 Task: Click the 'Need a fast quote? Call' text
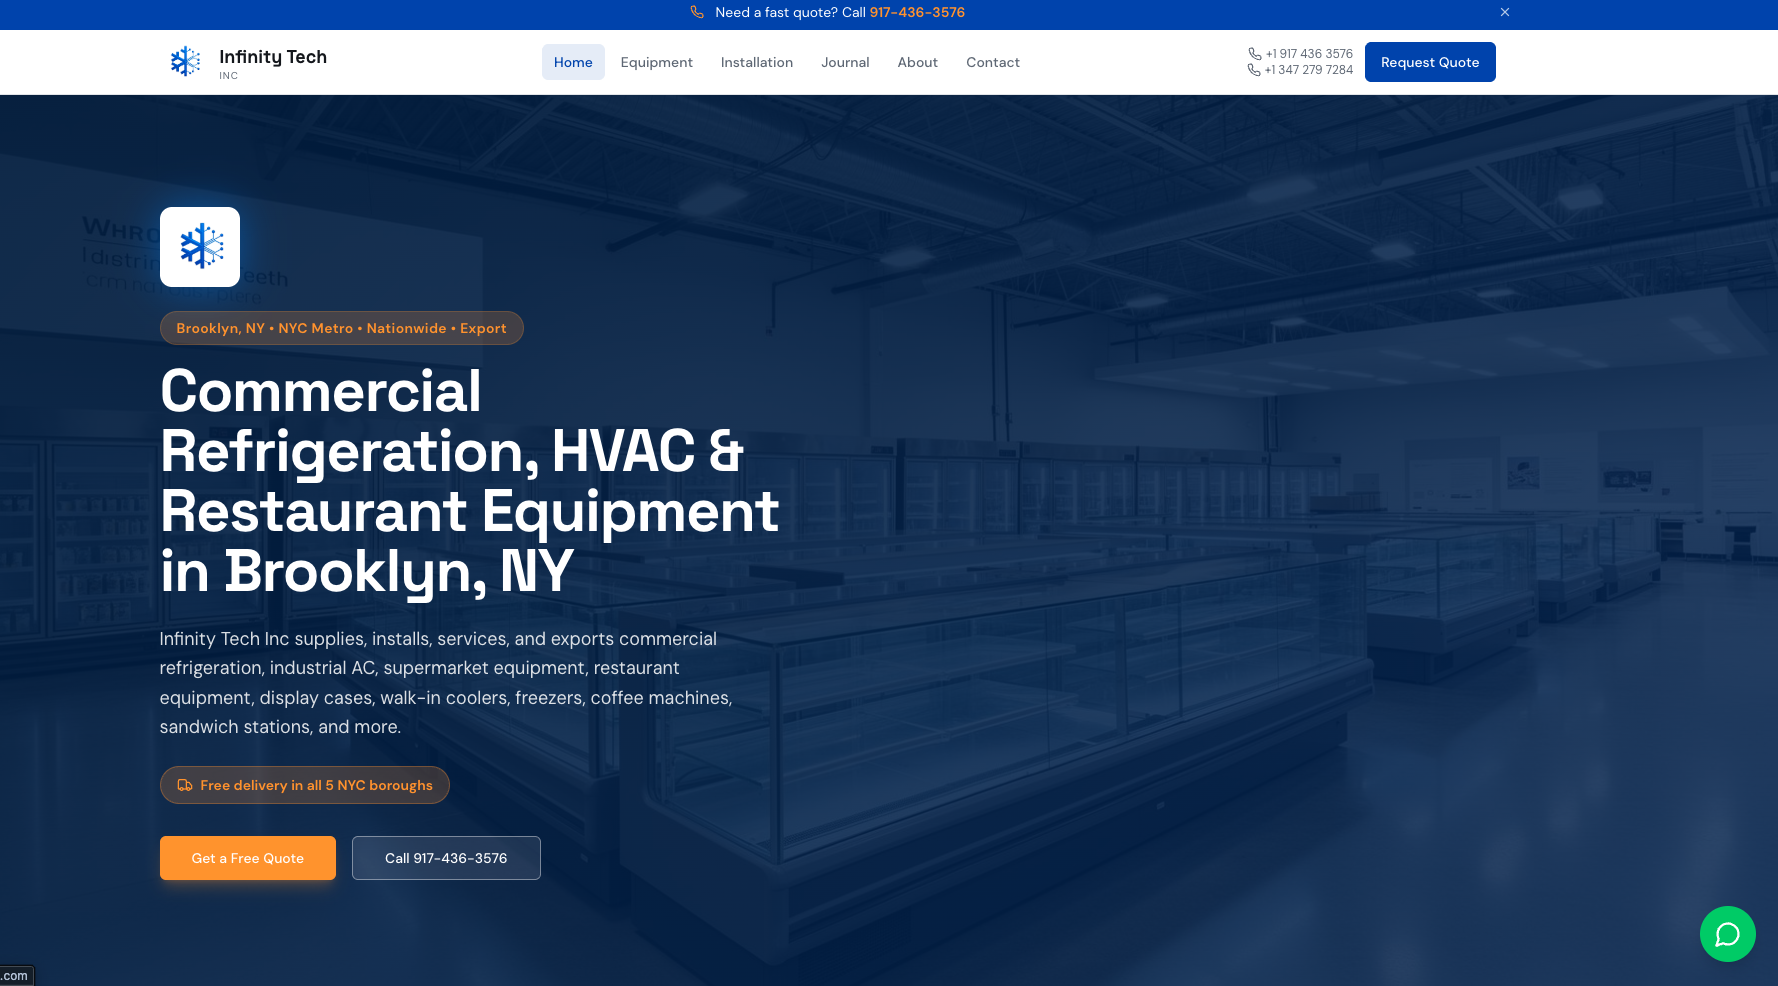coord(790,12)
